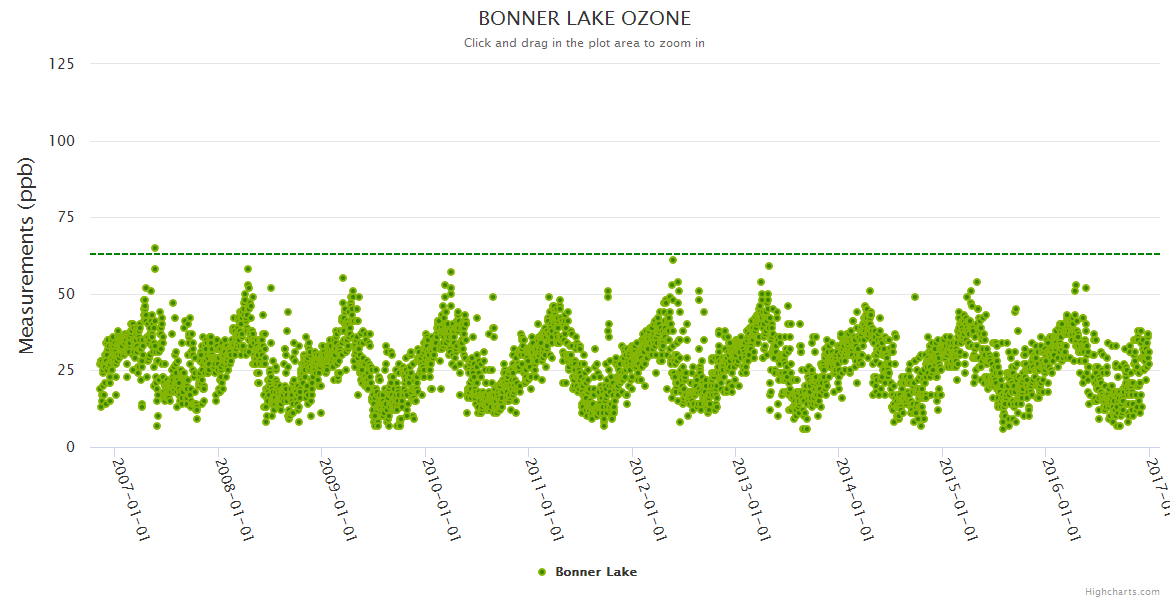This screenshot has width=1170, height=600.
Task: Click the green legend marker dot
Action: (x=542, y=572)
